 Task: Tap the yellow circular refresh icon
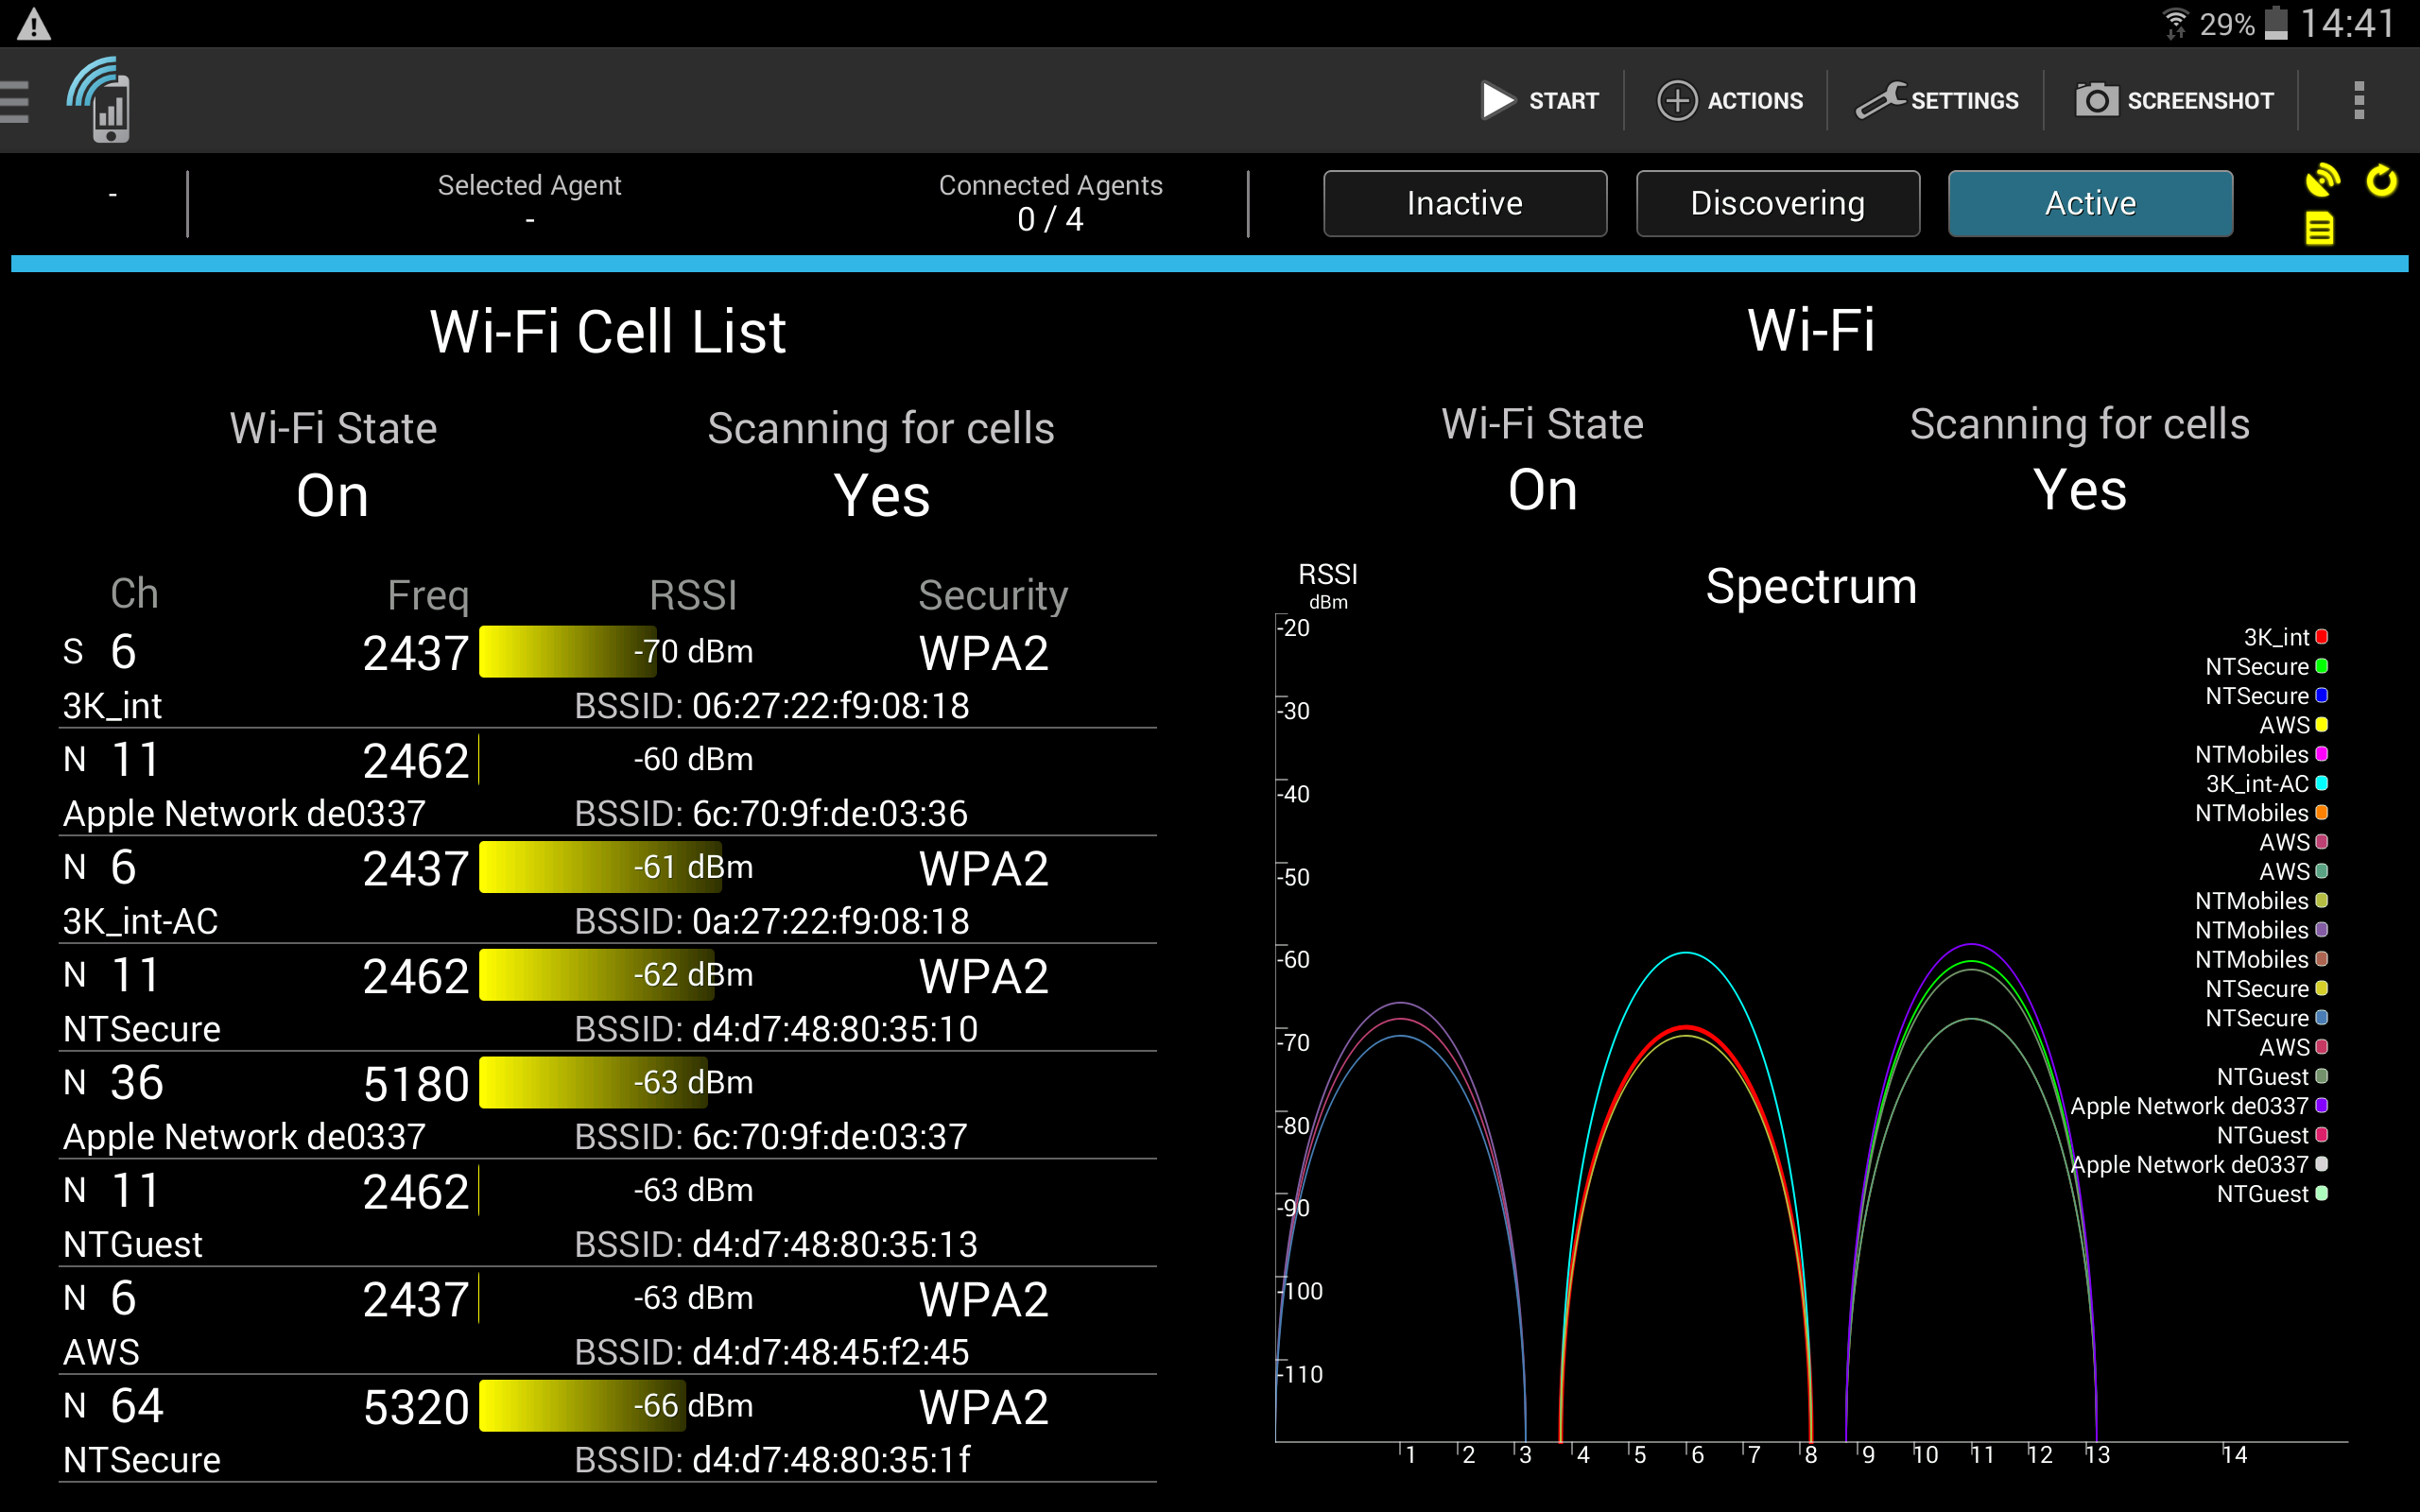click(2381, 180)
